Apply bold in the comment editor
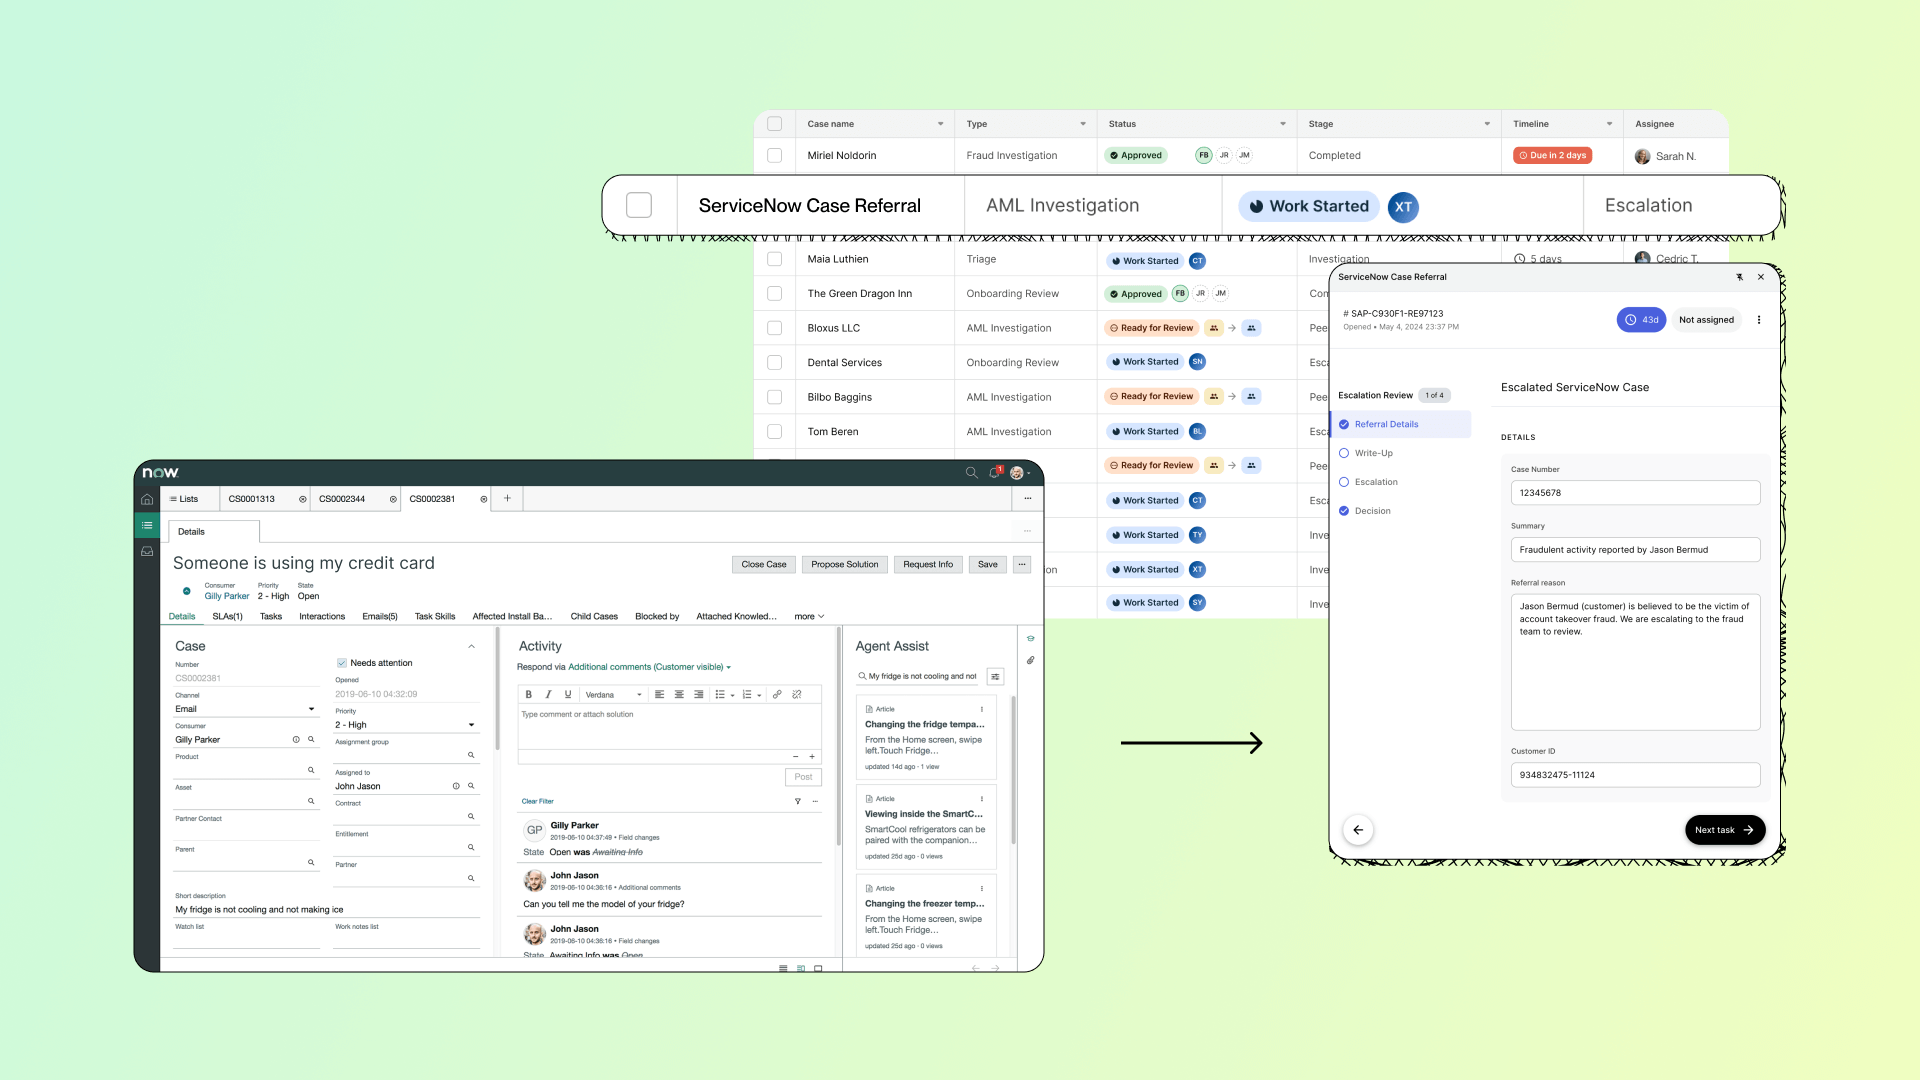Viewport: 1920px width, 1080px height. pos(529,694)
